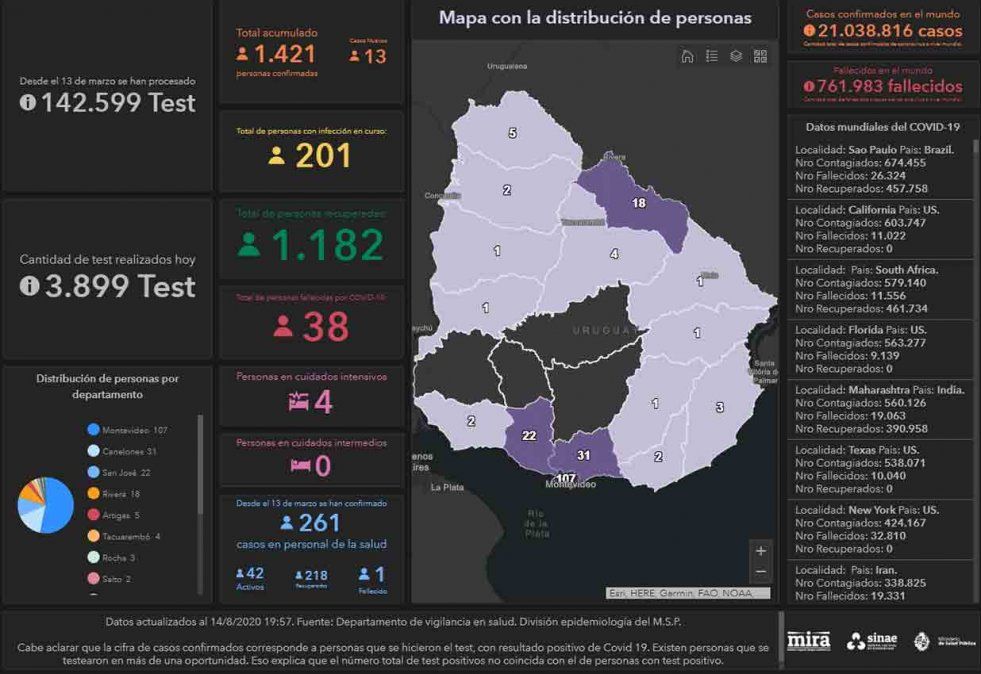Click the intensive care bed icon
The image size is (981, 674).
tap(298, 402)
